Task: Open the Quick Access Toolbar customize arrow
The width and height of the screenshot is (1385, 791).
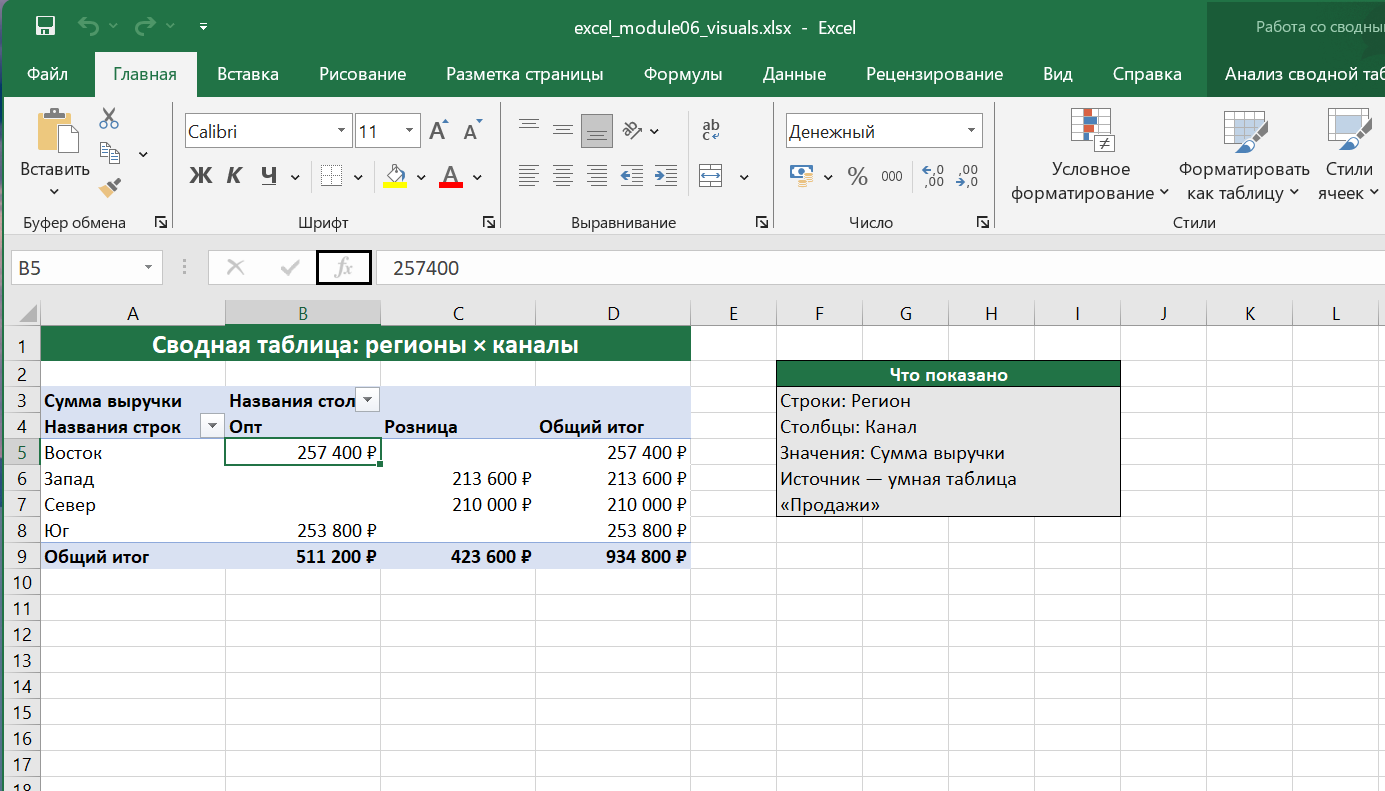Action: (204, 27)
